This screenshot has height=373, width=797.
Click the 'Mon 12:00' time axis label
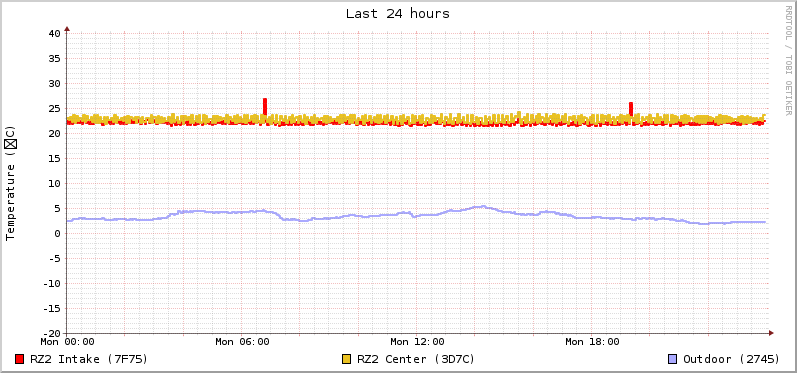click(417, 342)
